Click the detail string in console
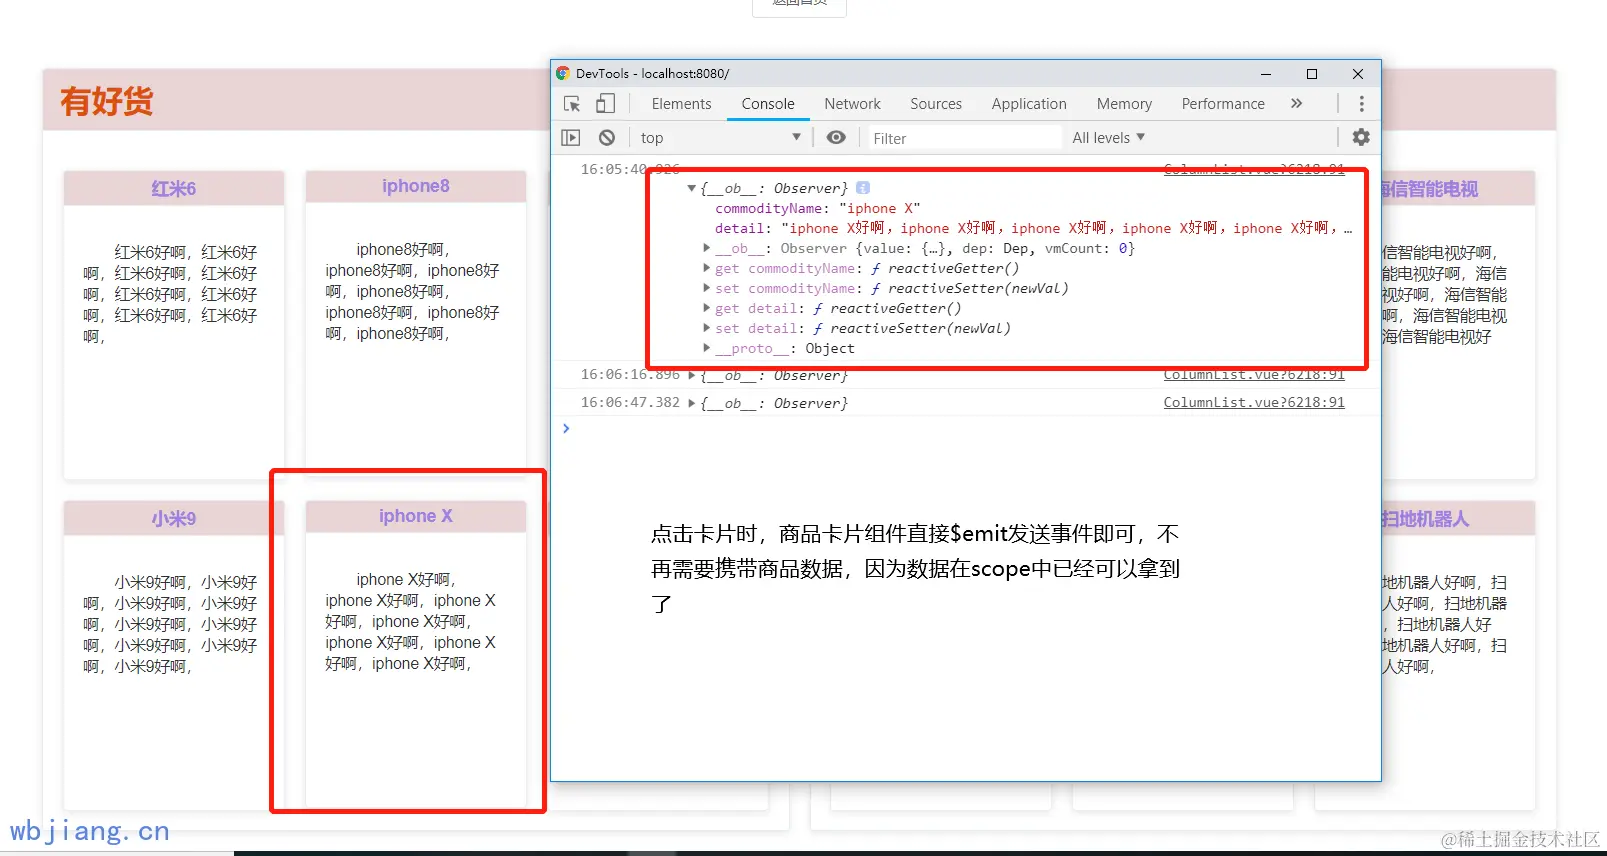The height and width of the screenshot is (856, 1607). click(x=1065, y=228)
